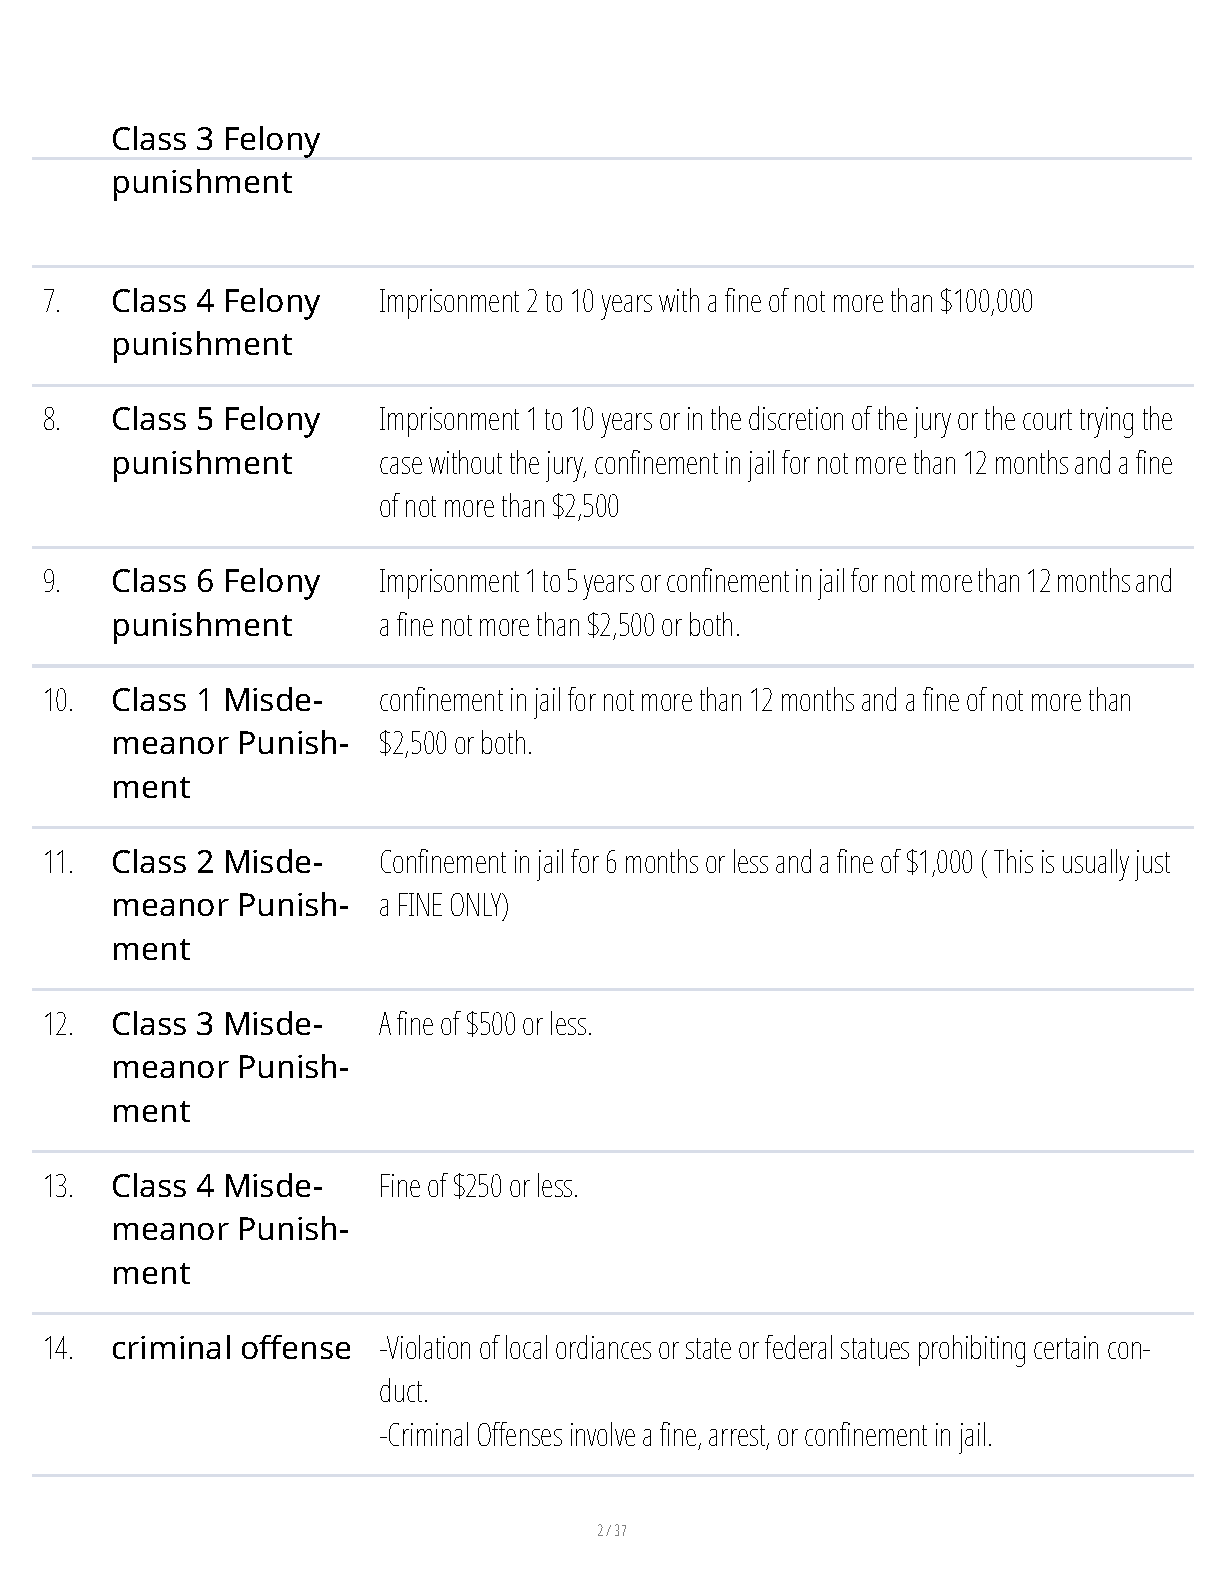Click the "2 / 37" page indicator

coord(612,1530)
